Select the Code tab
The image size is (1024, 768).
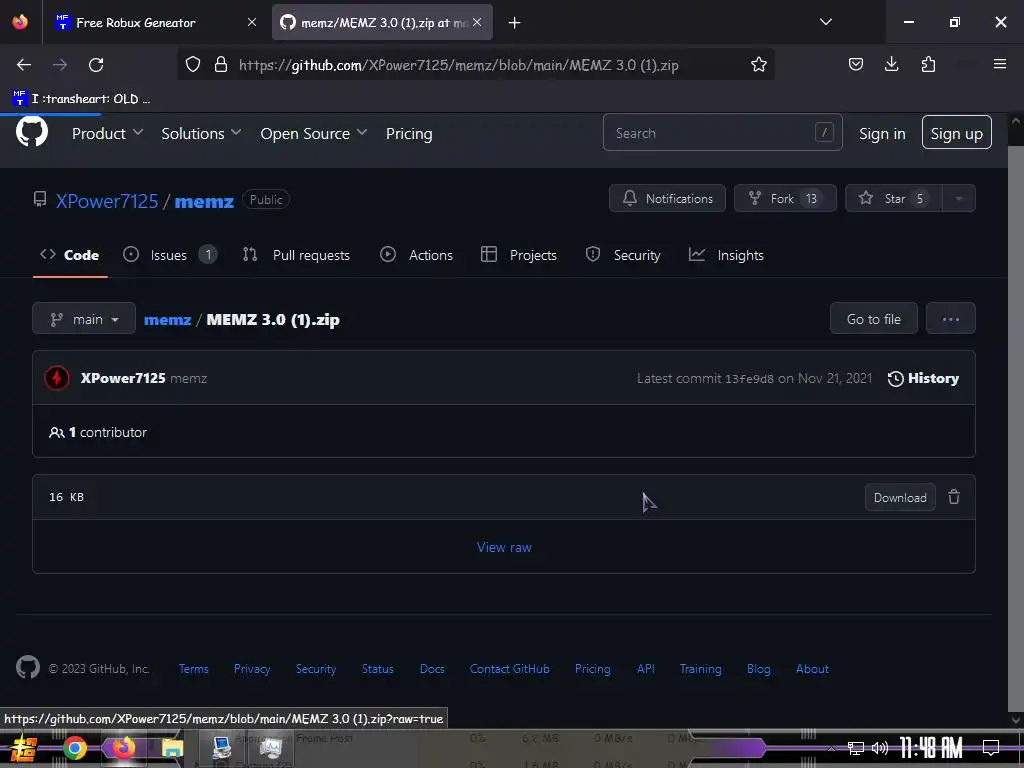point(70,255)
